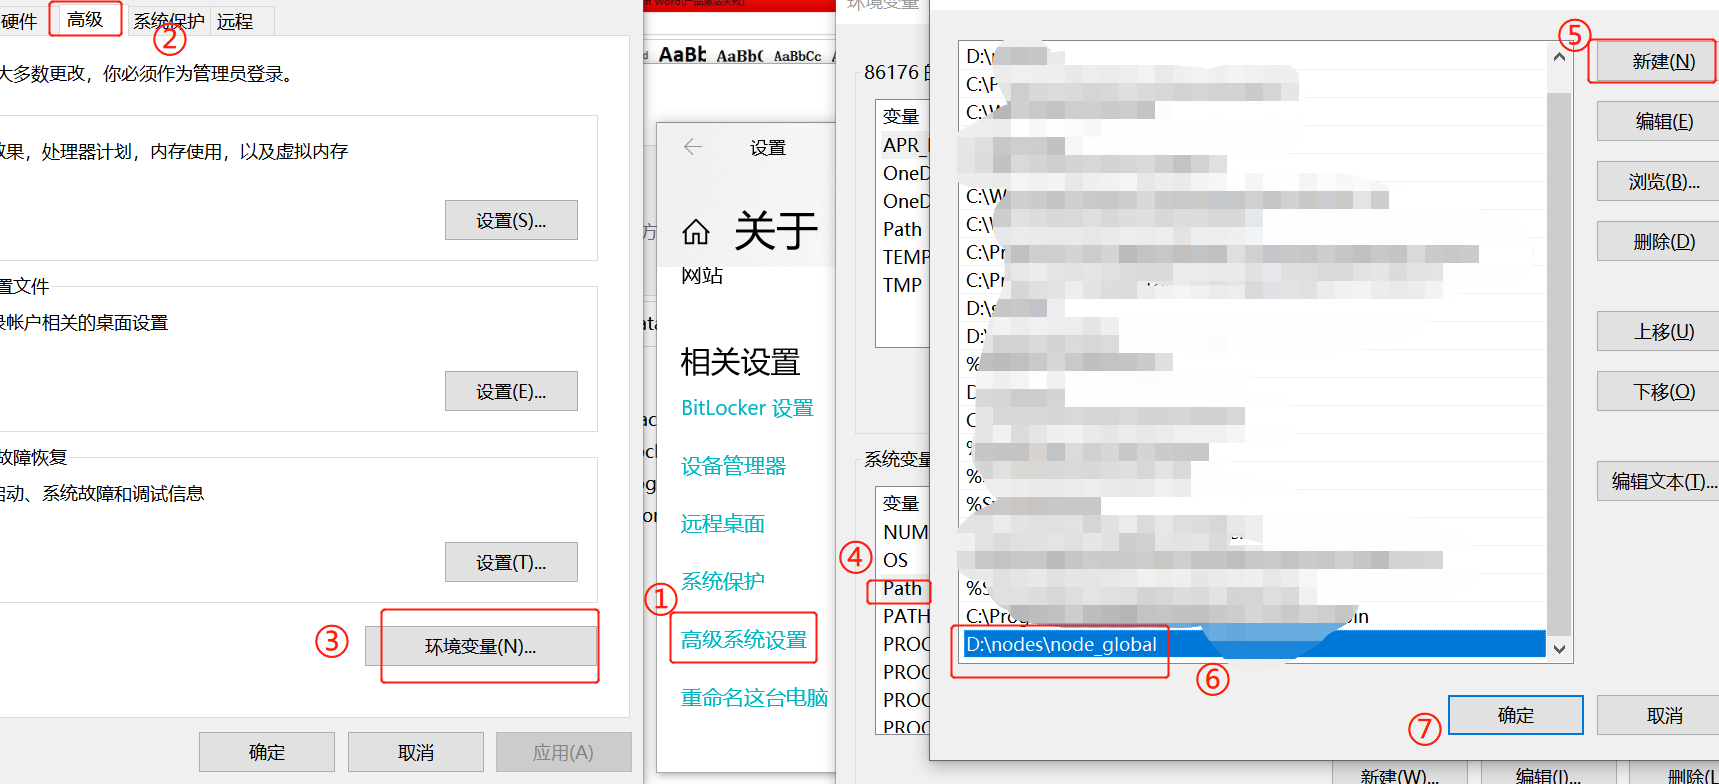Screen dimensions: 1719x784
Task: Open the 远程 tab
Action: [x=235, y=21]
